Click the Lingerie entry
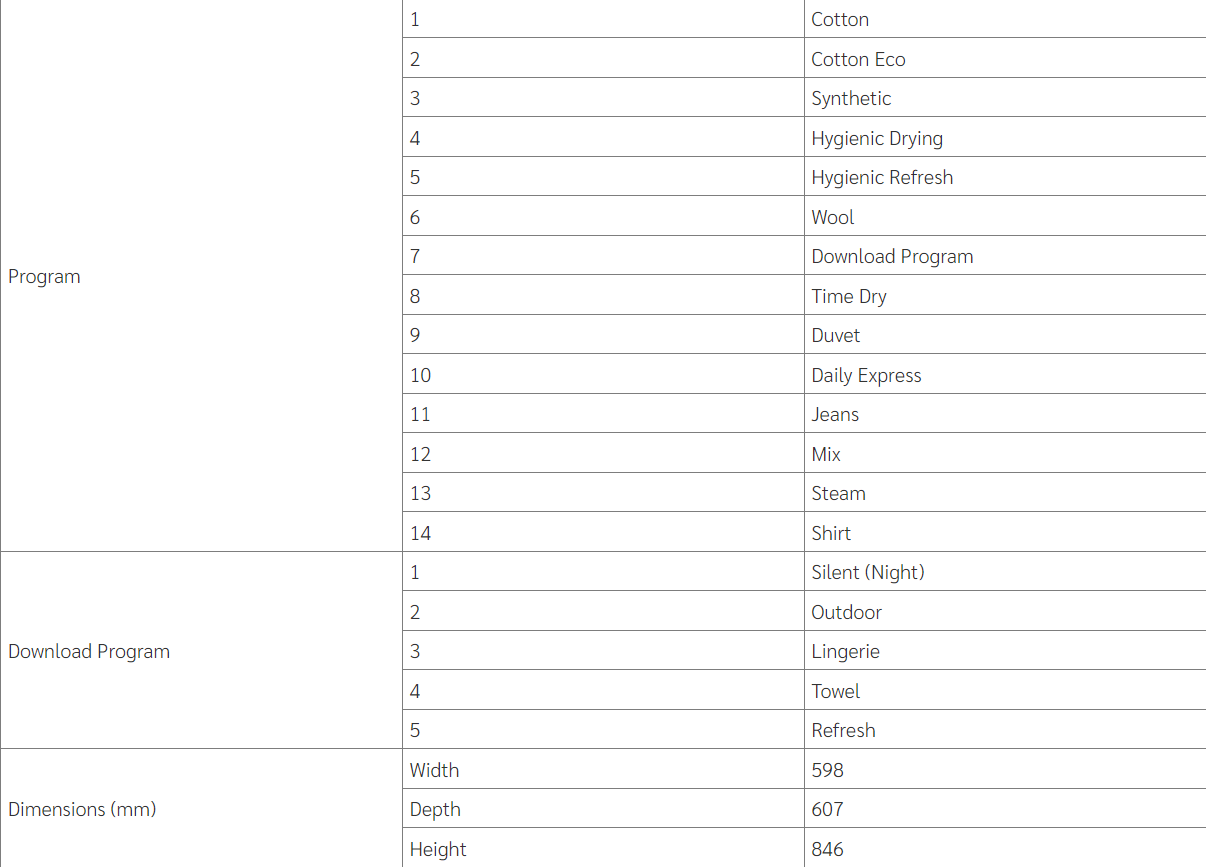 [x=845, y=651]
